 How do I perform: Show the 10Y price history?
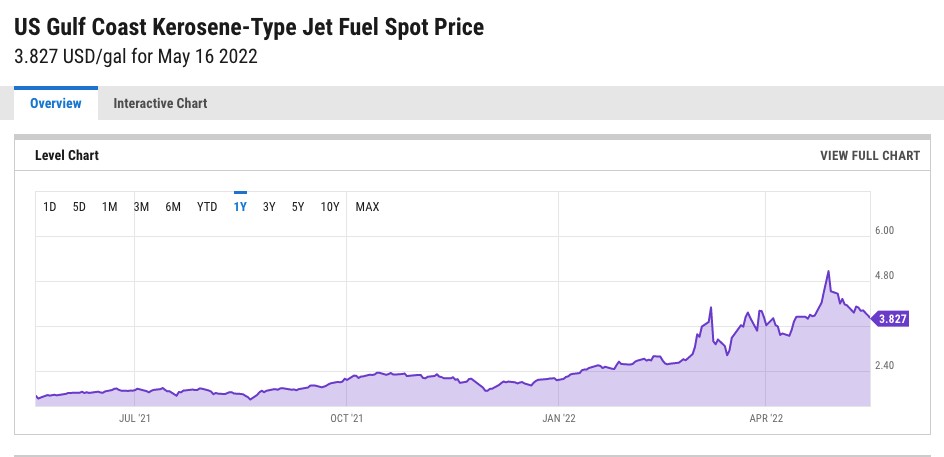pyautogui.click(x=330, y=207)
